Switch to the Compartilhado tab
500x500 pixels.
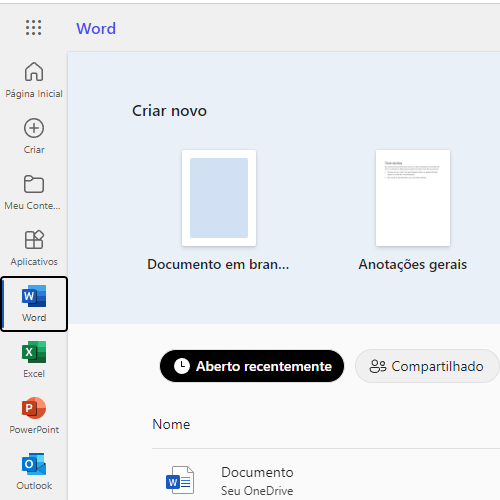tap(427, 366)
